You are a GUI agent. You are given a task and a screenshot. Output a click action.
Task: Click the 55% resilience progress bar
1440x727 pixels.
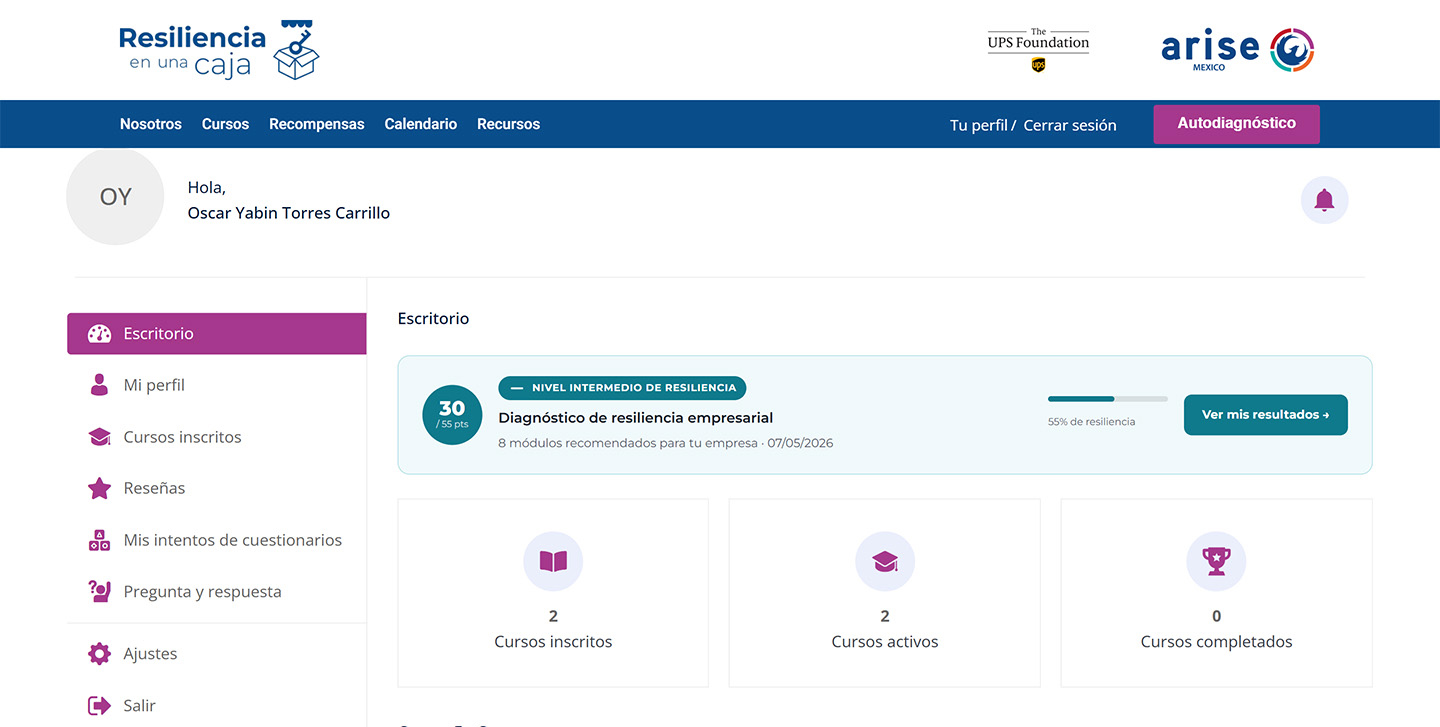pyautogui.click(x=1108, y=399)
